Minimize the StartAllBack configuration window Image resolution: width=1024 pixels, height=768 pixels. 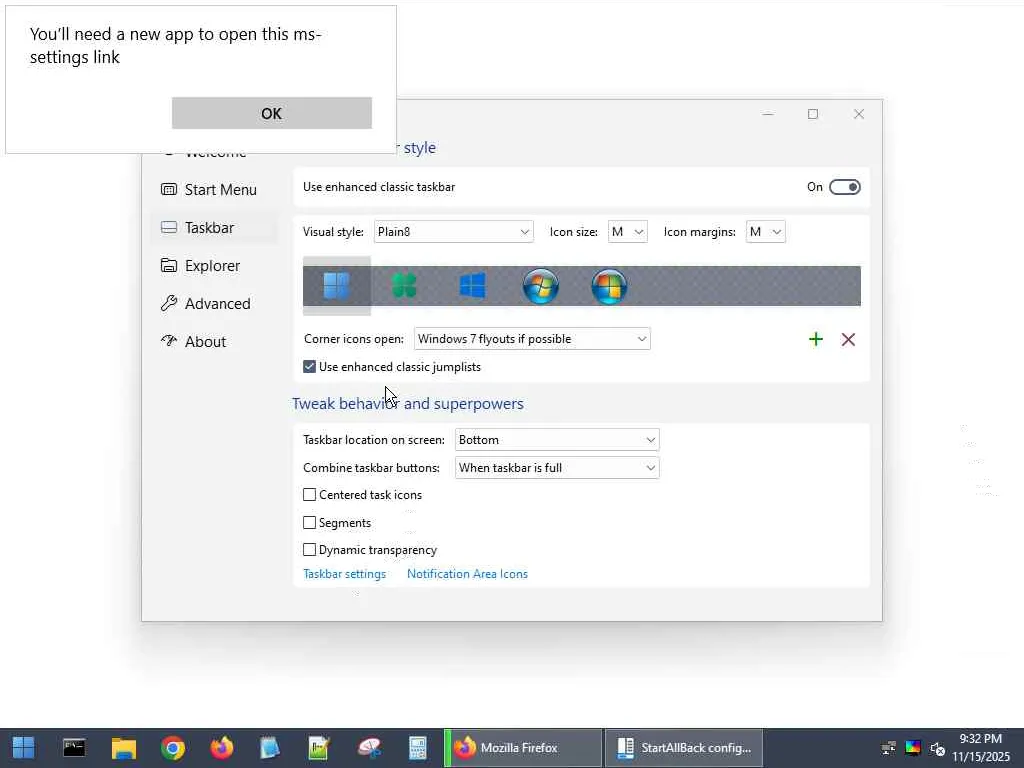tap(768, 114)
